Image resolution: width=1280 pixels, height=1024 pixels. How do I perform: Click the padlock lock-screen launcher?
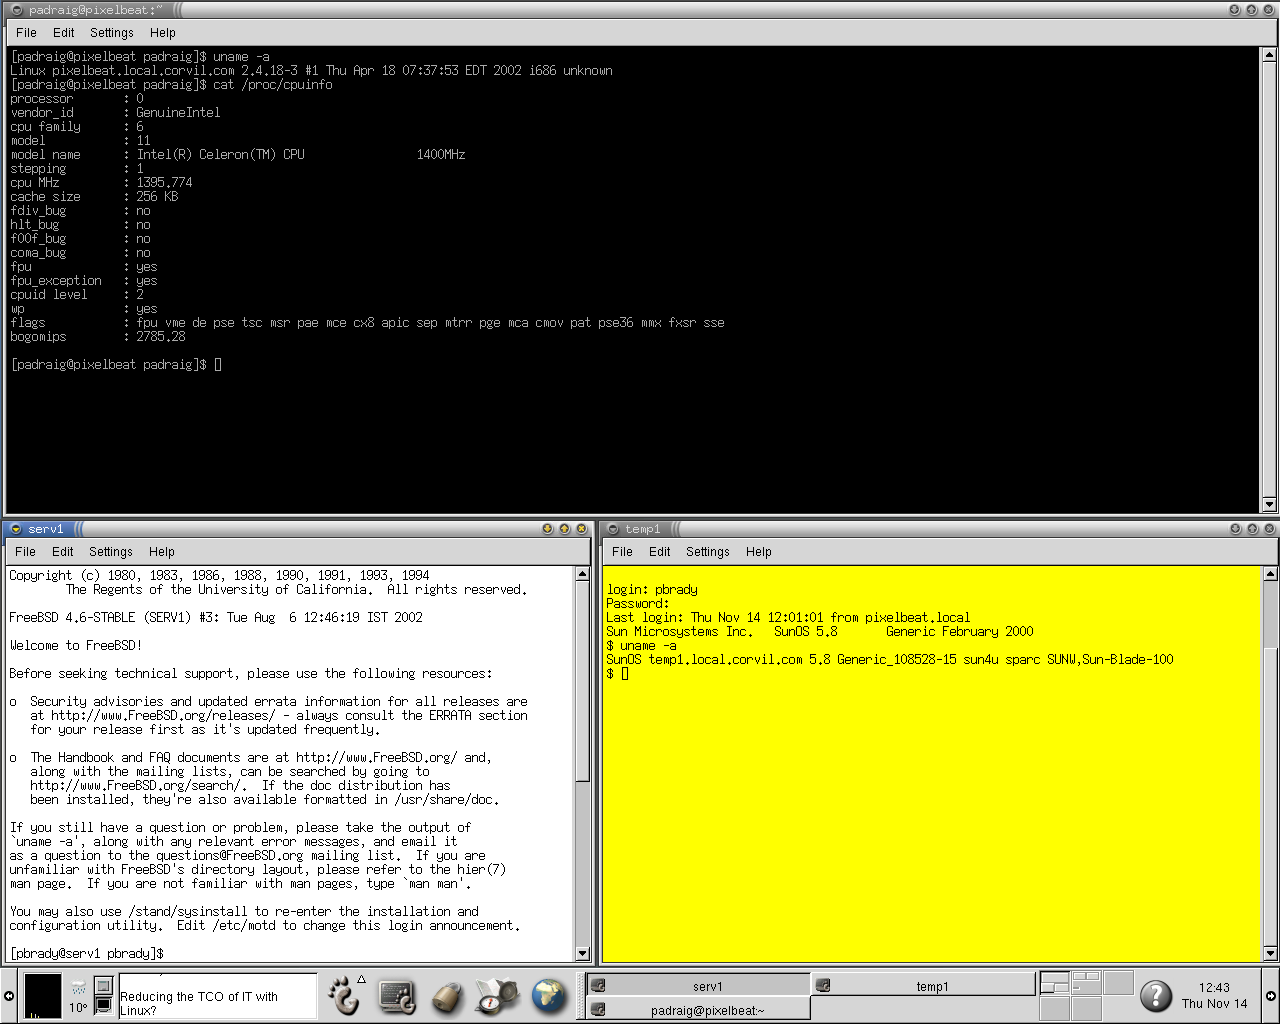(447, 996)
